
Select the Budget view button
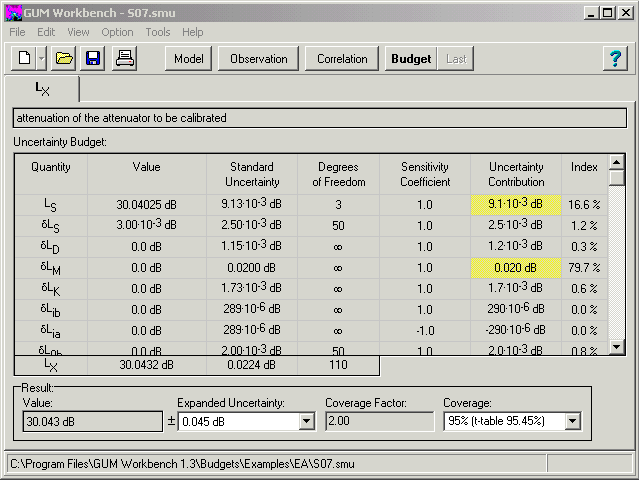[x=411, y=59]
